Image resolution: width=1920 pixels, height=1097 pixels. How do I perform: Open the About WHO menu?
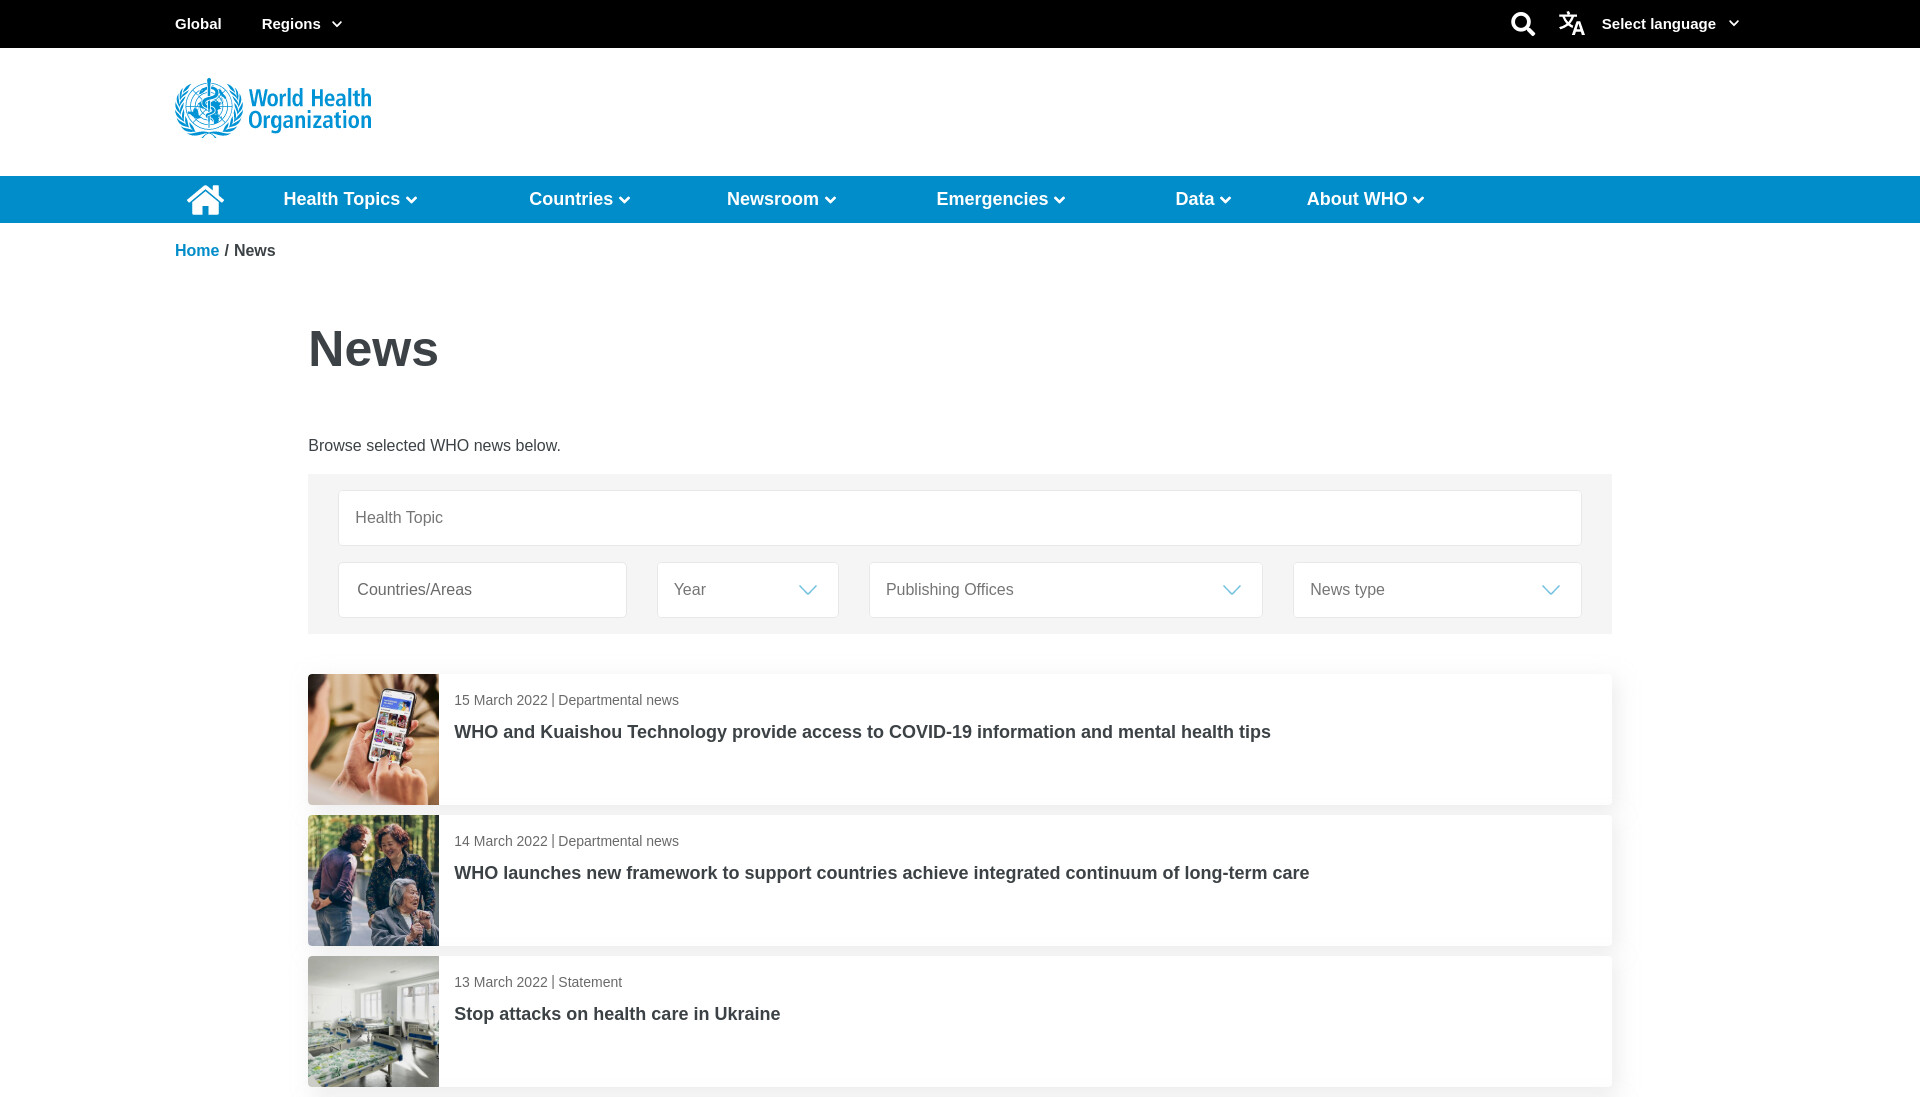[x=1365, y=199]
